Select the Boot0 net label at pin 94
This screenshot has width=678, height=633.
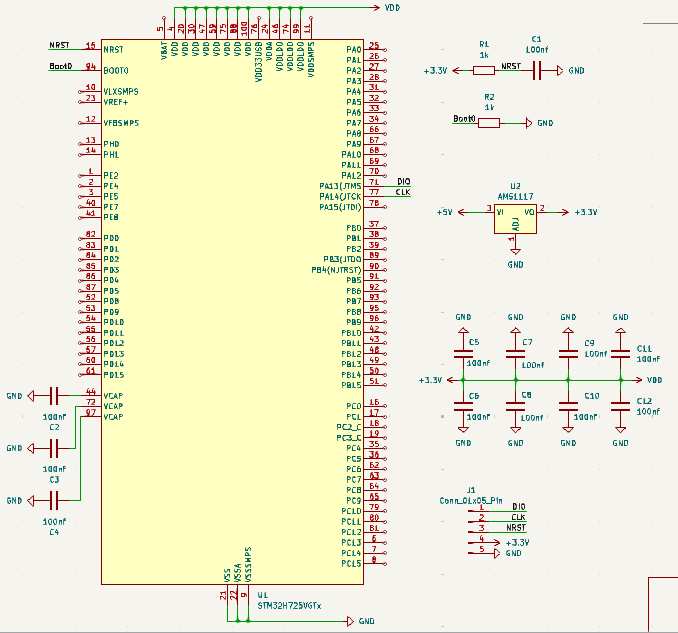[61, 66]
